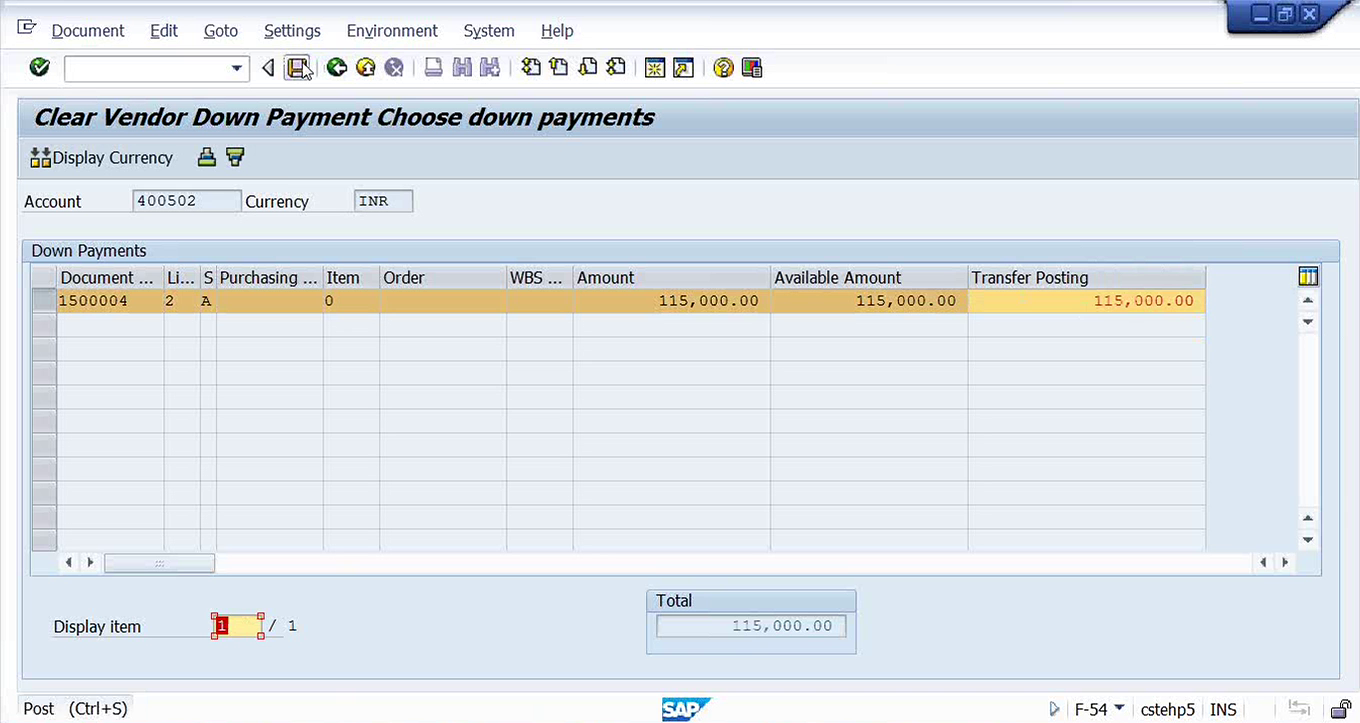Click the Display Currency button
1360x723 pixels.
(x=102, y=157)
